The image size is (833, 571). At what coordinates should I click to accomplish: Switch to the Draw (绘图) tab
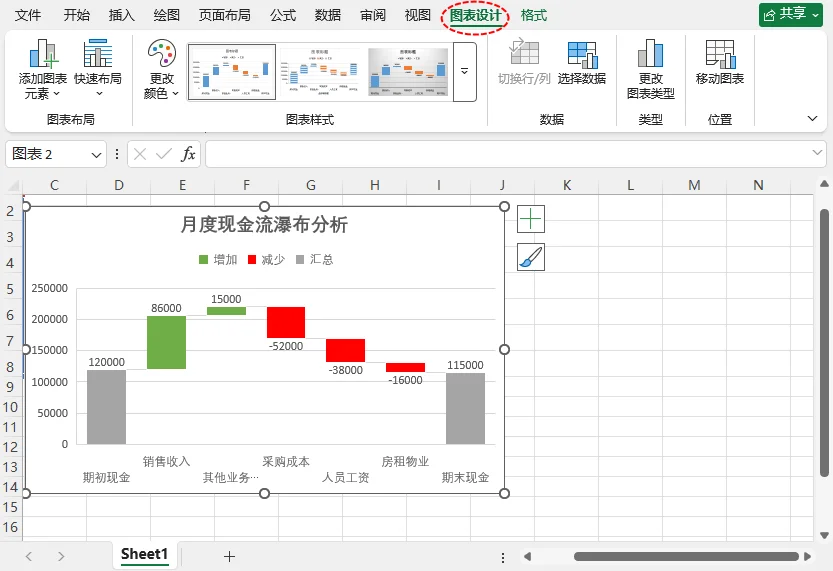click(x=167, y=15)
